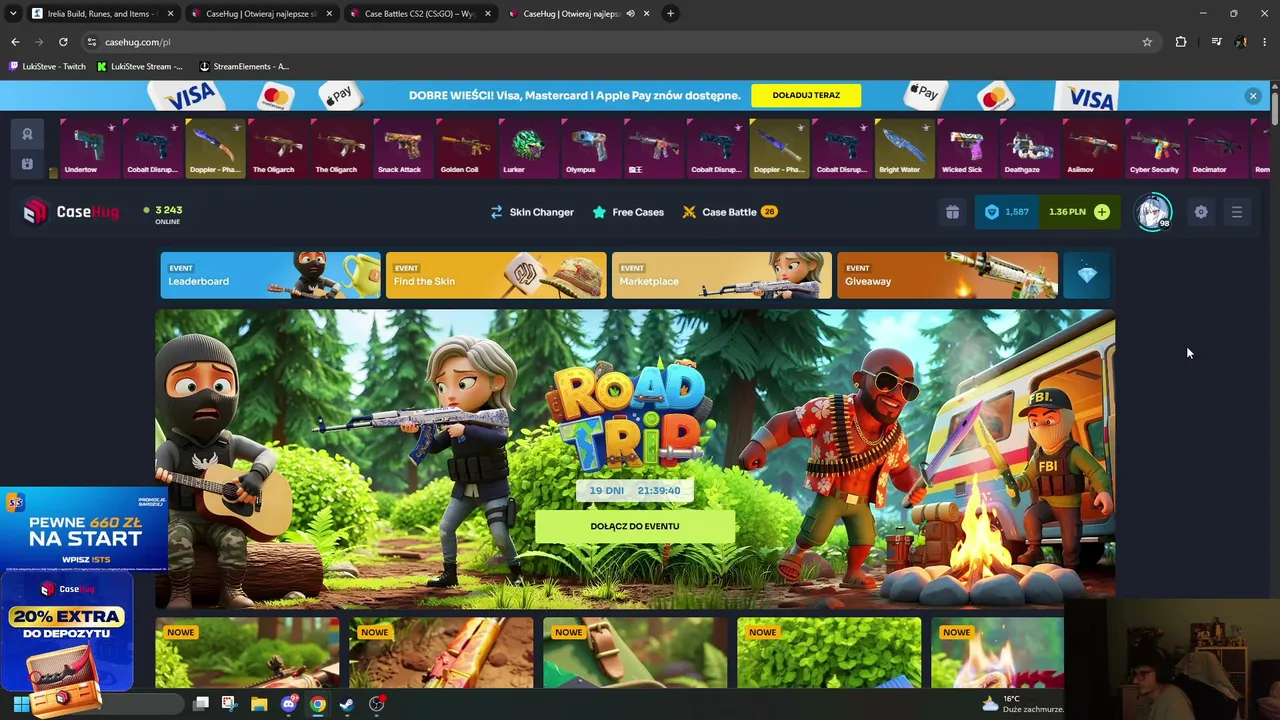Bookmark this page with the star icon
The height and width of the screenshot is (720, 1280).
point(1147,42)
